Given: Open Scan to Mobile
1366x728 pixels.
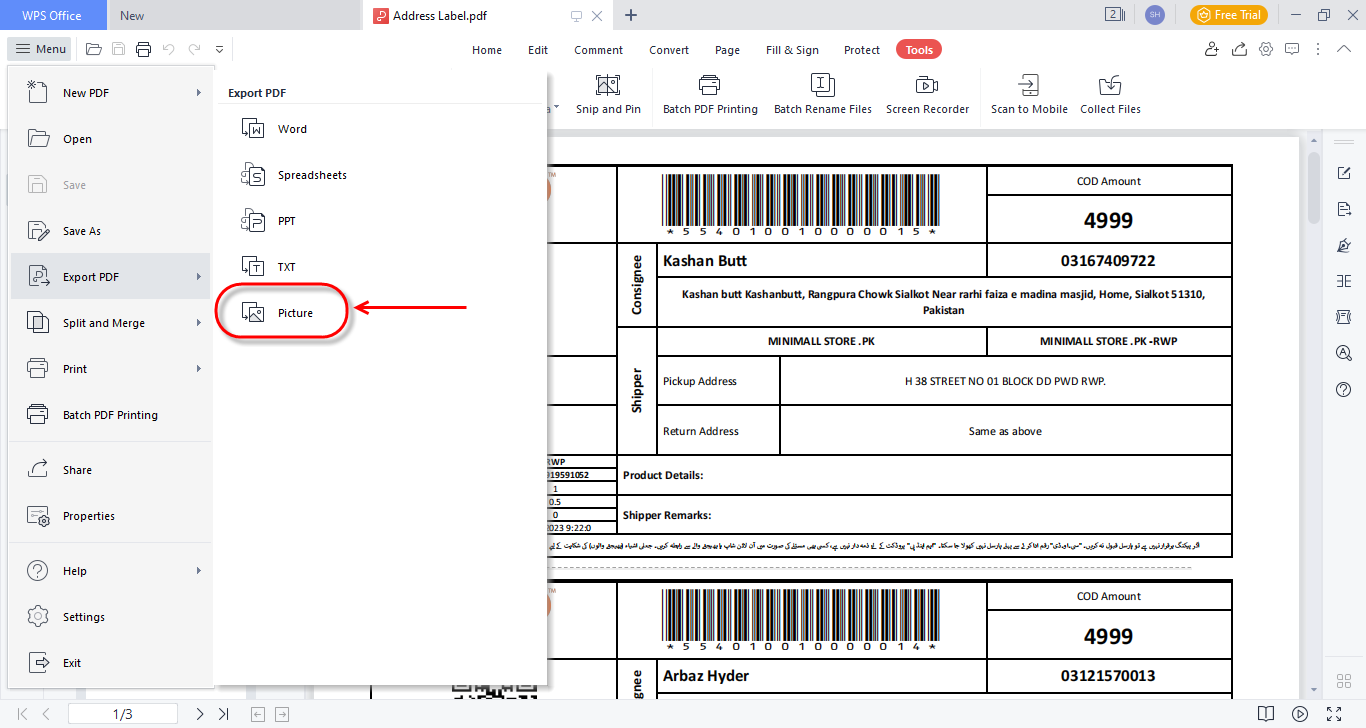Looking at the screenshot, I should [x=1029, y=95].
